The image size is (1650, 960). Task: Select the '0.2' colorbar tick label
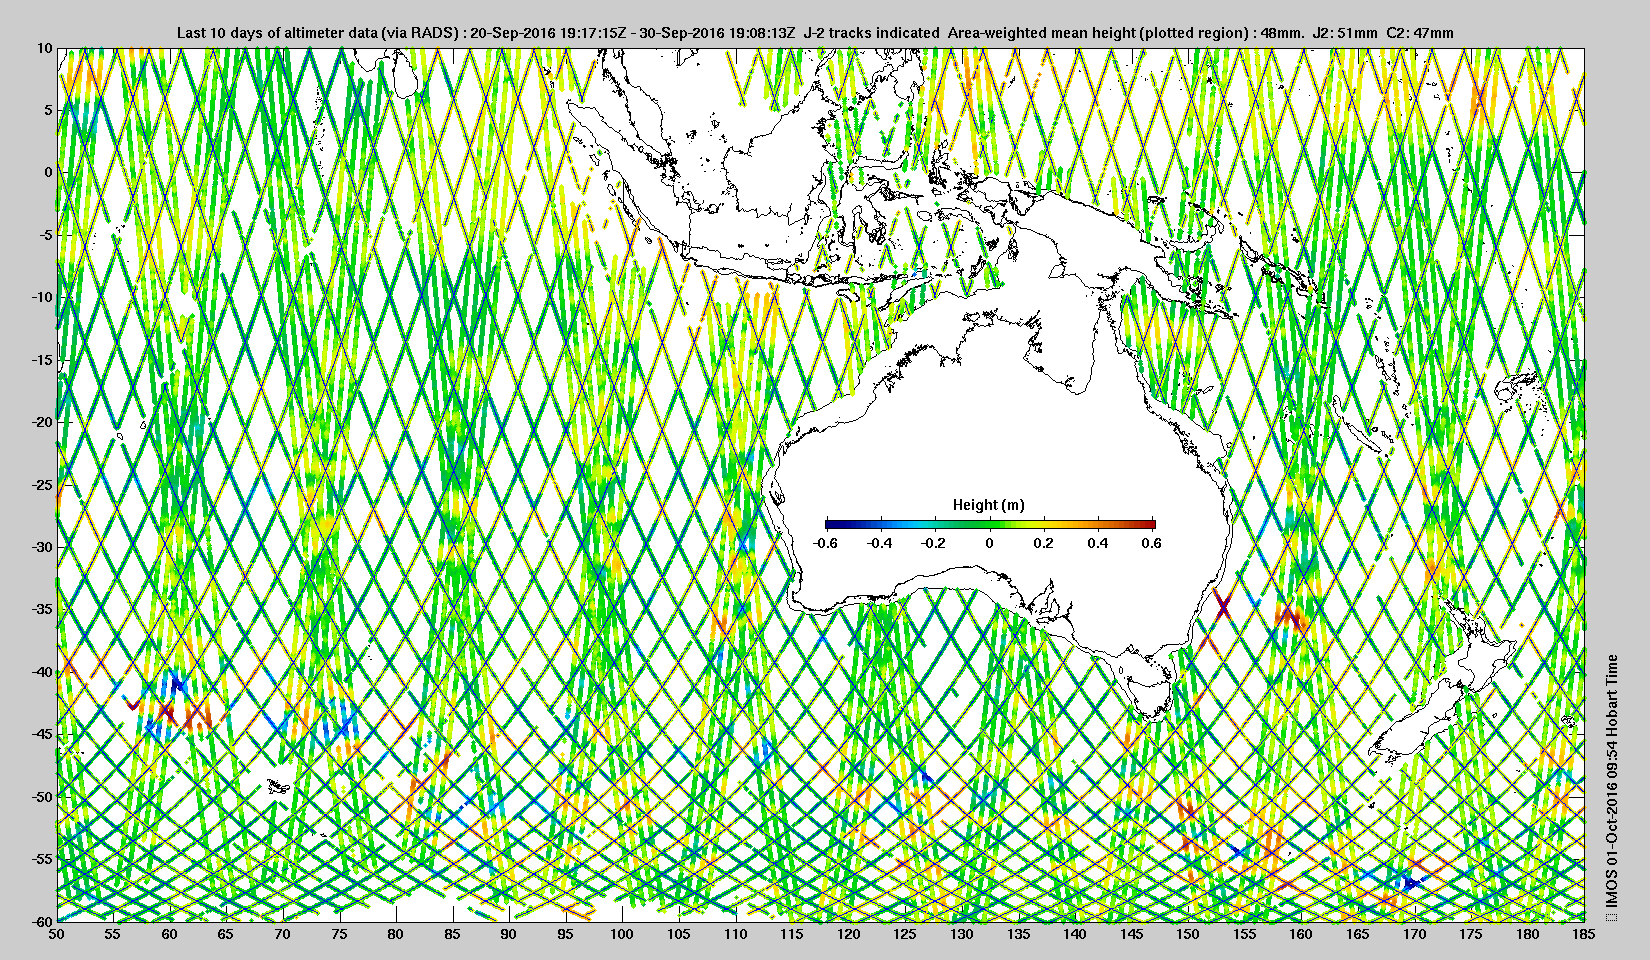[x=1044, y=543]
